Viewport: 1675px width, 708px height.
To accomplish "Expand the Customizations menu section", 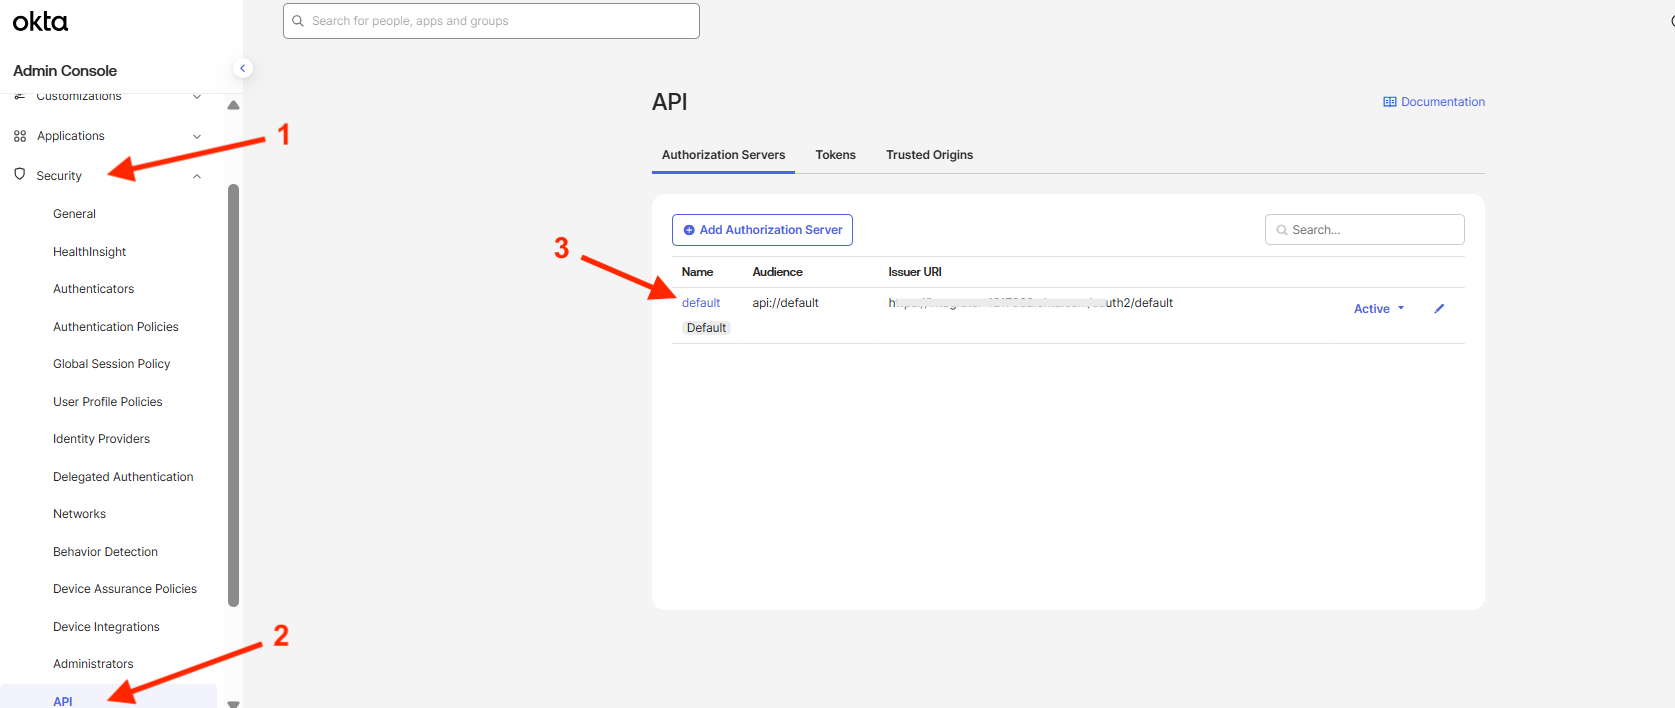I will [197, 97].
